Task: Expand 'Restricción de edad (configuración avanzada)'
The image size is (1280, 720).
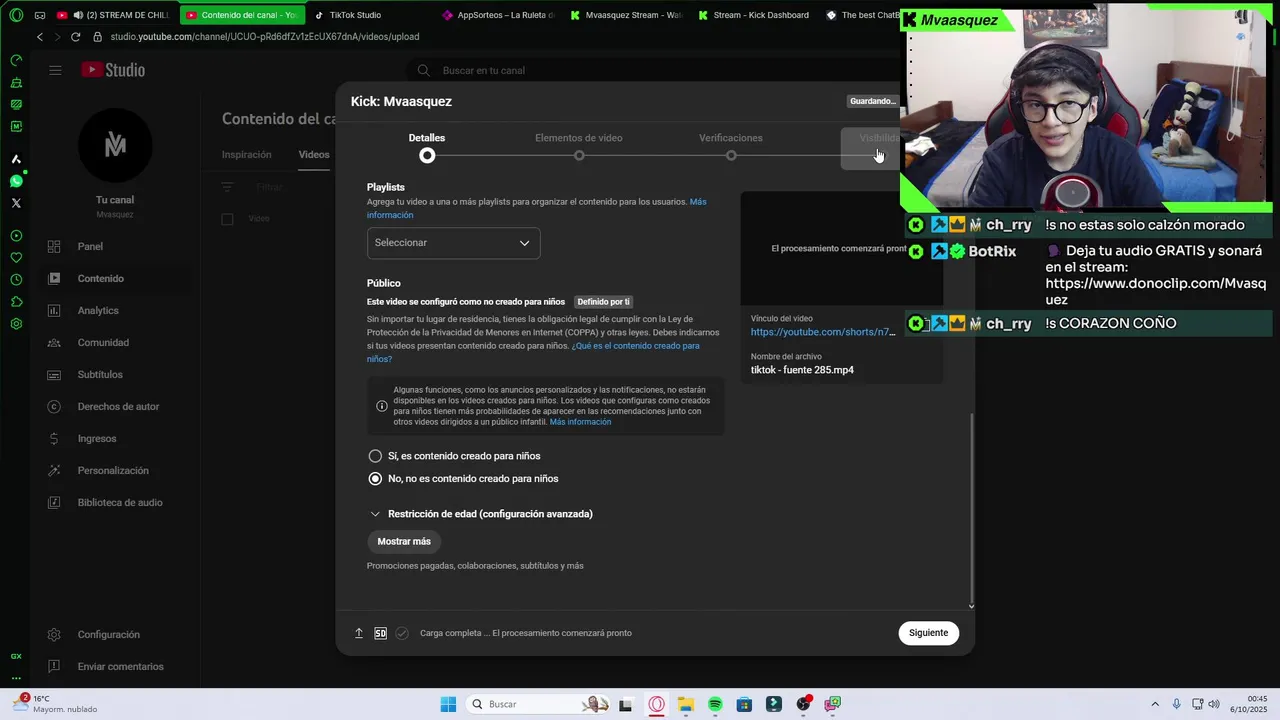Action: (481, 514)
